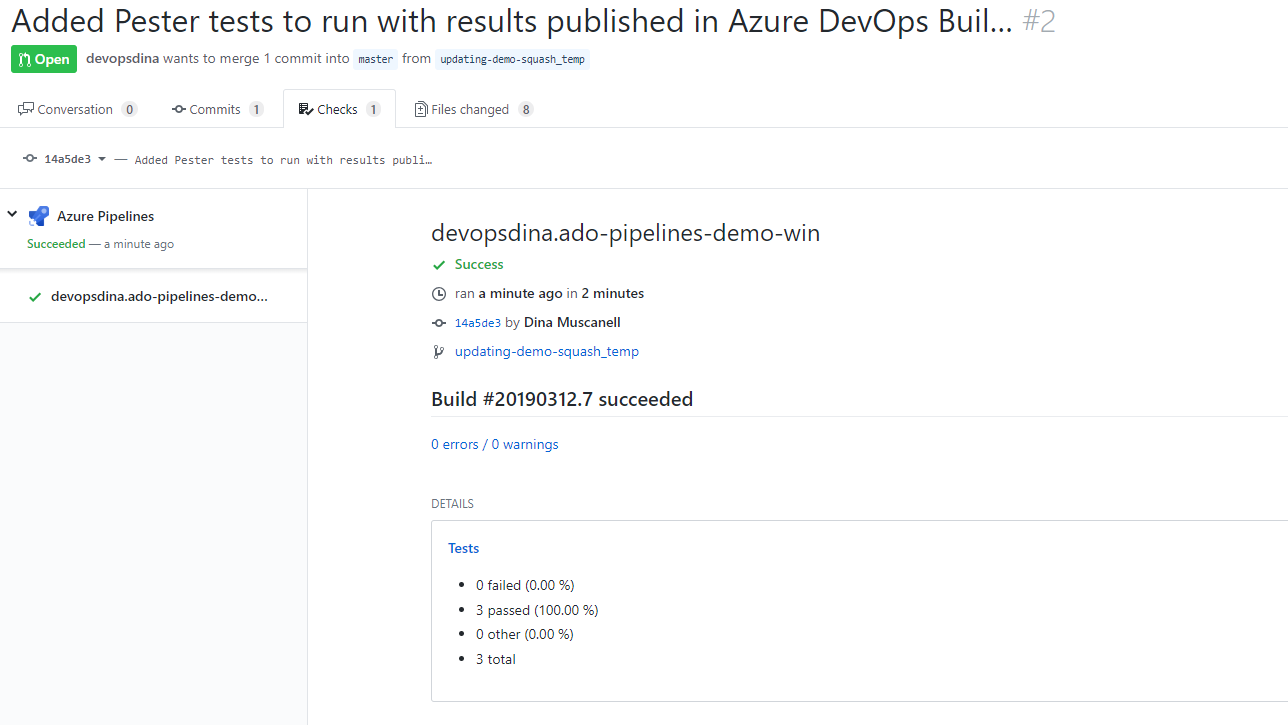Click the DETAILS section label

click(452, 504)
